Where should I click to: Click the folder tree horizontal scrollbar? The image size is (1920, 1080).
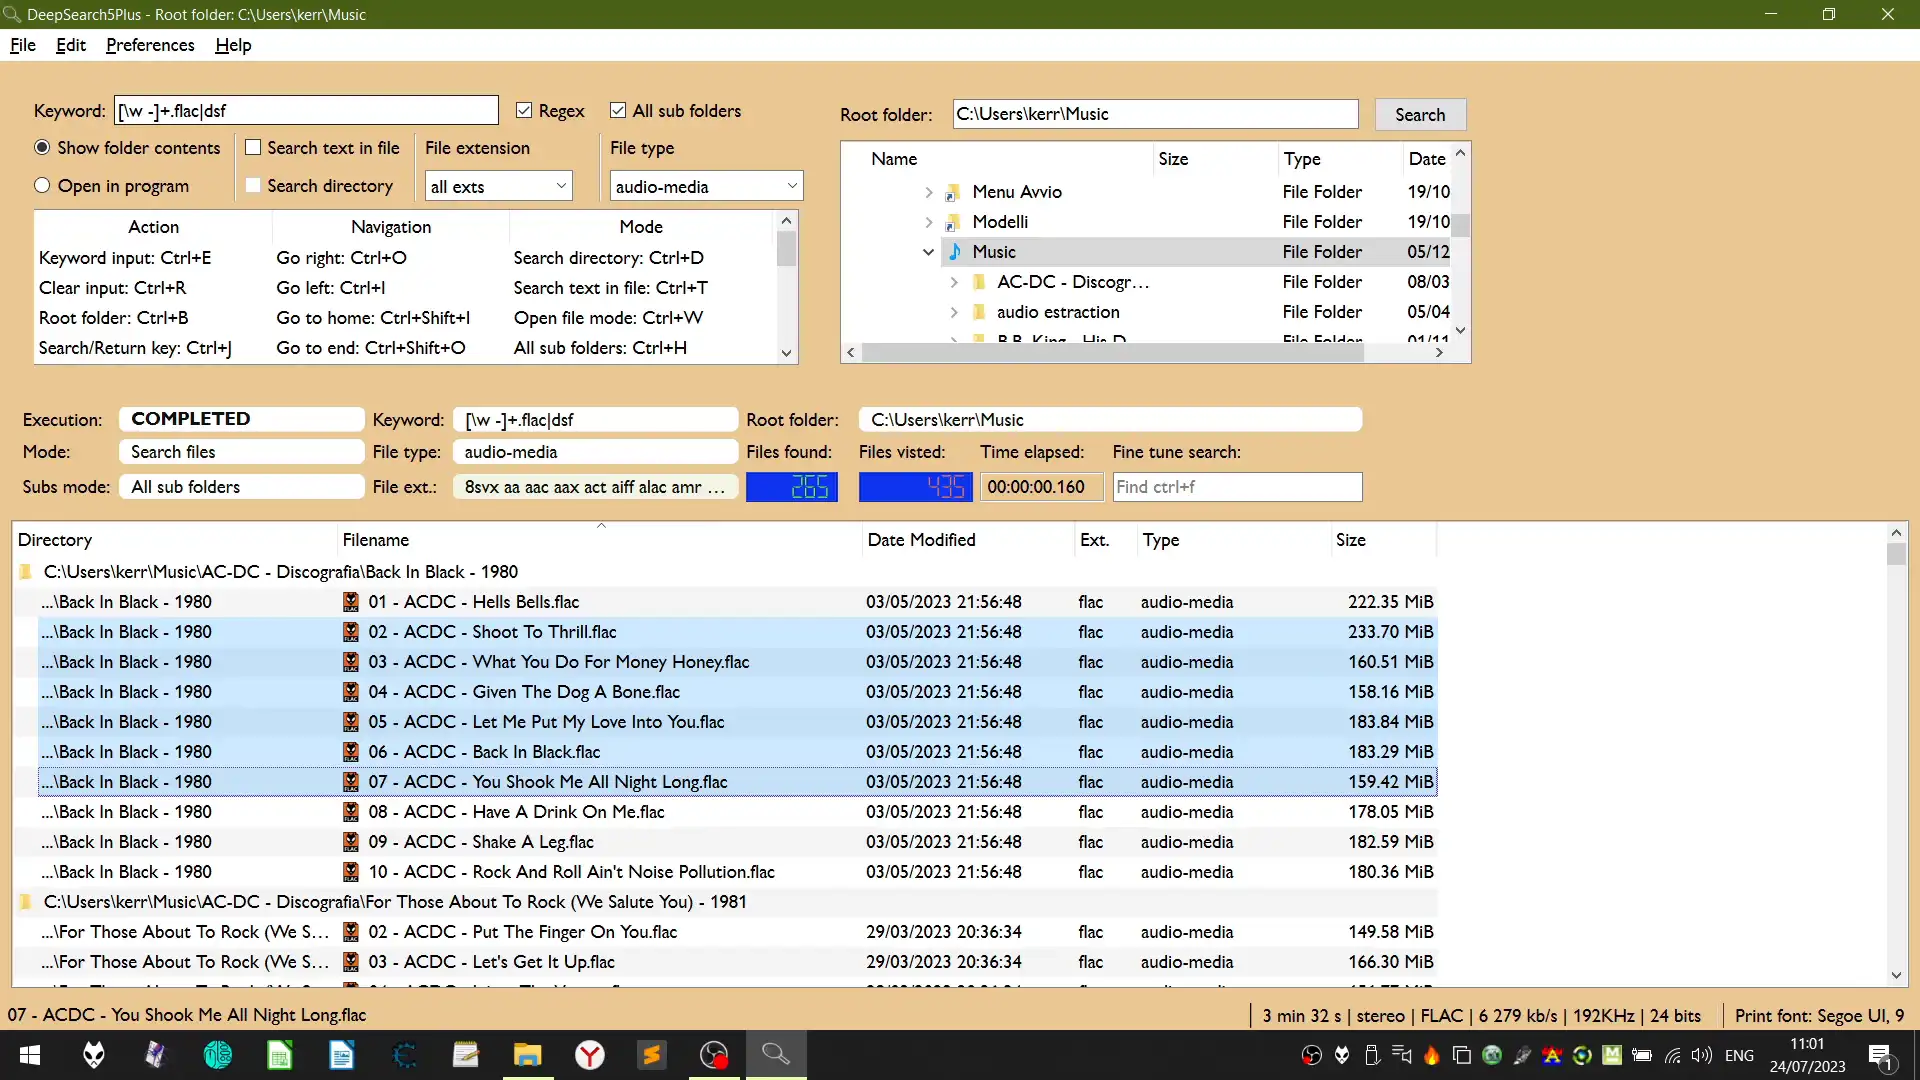pos(1112,352)
